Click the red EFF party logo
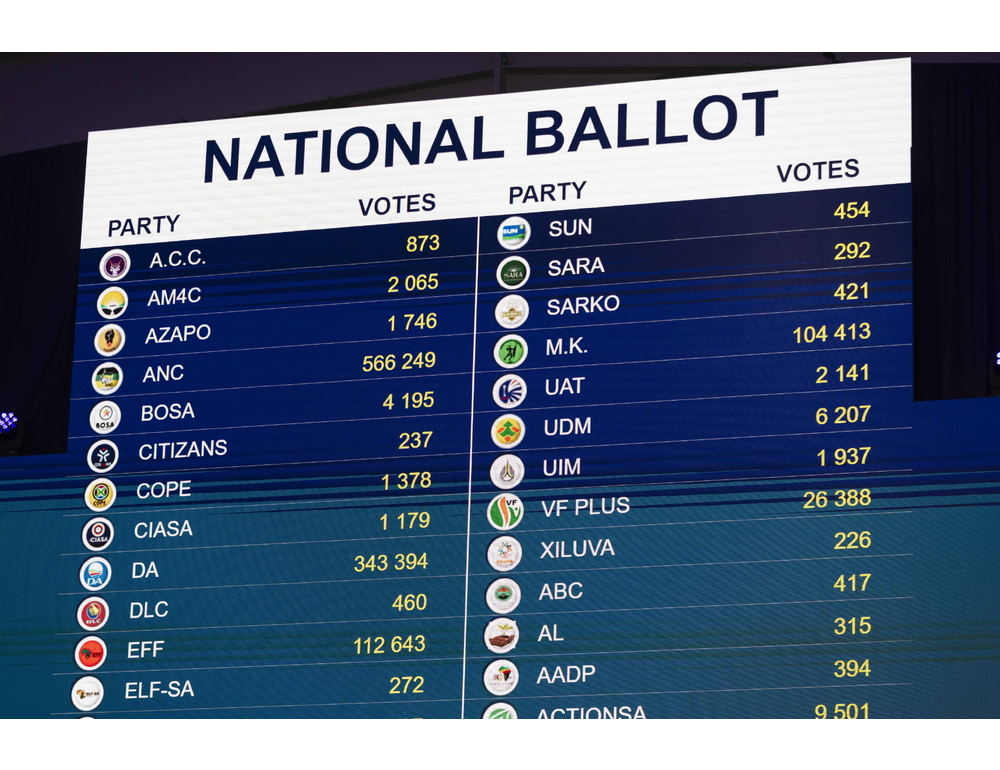The image size is (1000, 770). coord(91,654)
